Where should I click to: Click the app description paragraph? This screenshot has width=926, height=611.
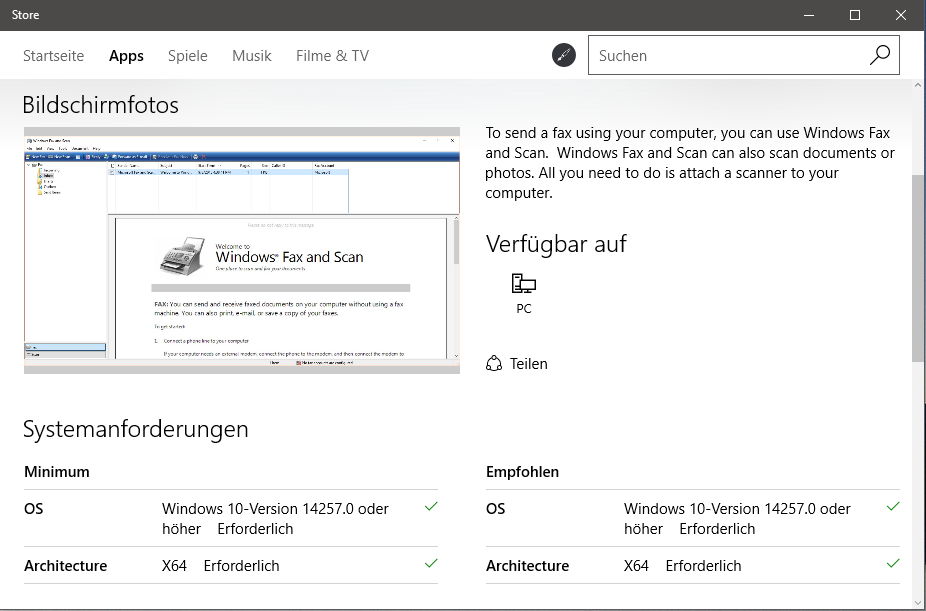coord(690,163)
